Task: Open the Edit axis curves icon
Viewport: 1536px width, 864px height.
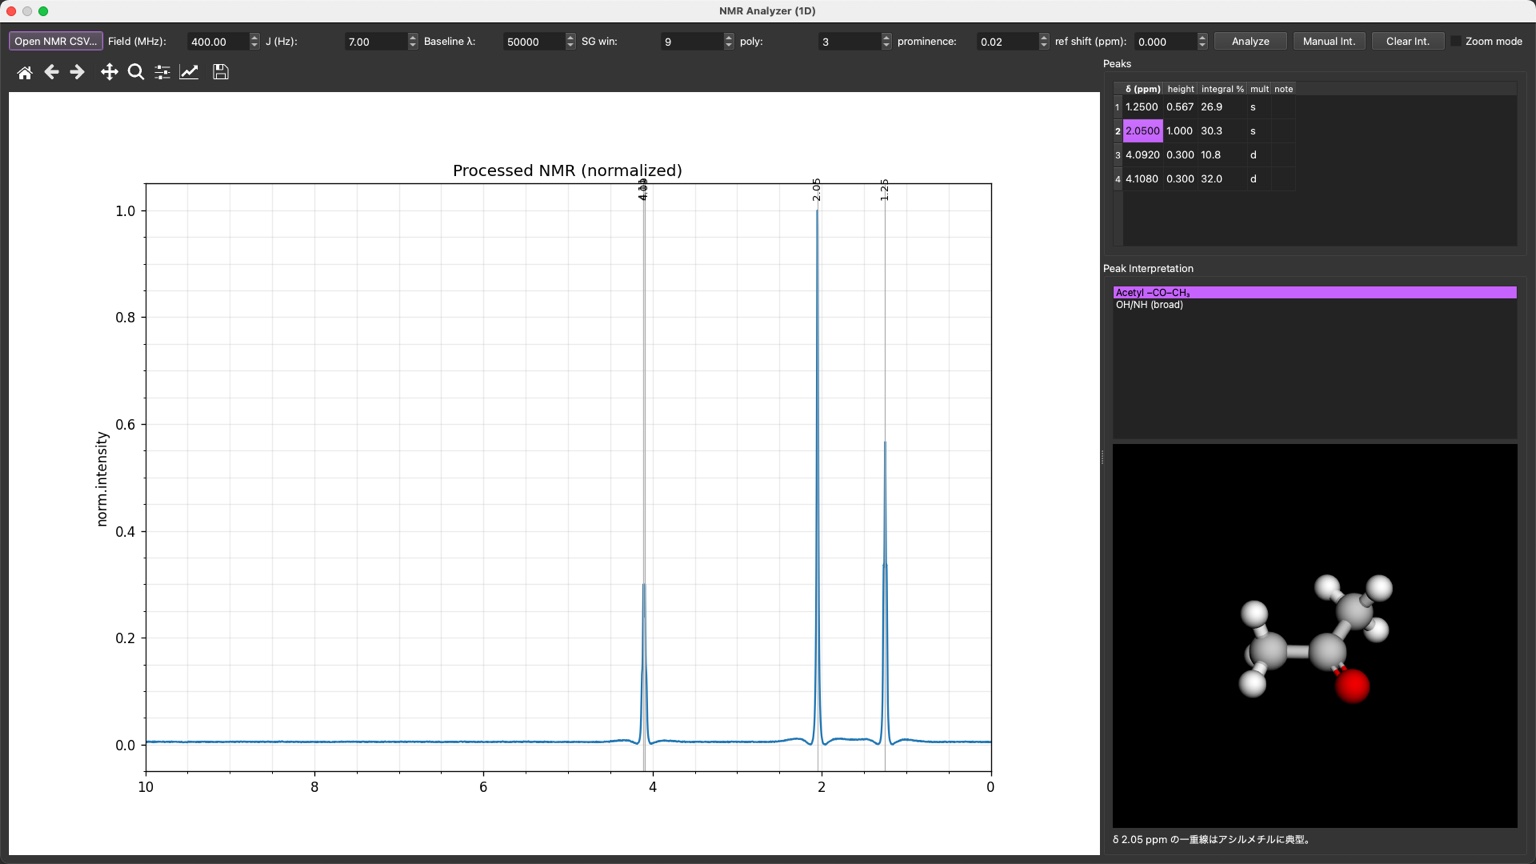Action: (189, 72)
